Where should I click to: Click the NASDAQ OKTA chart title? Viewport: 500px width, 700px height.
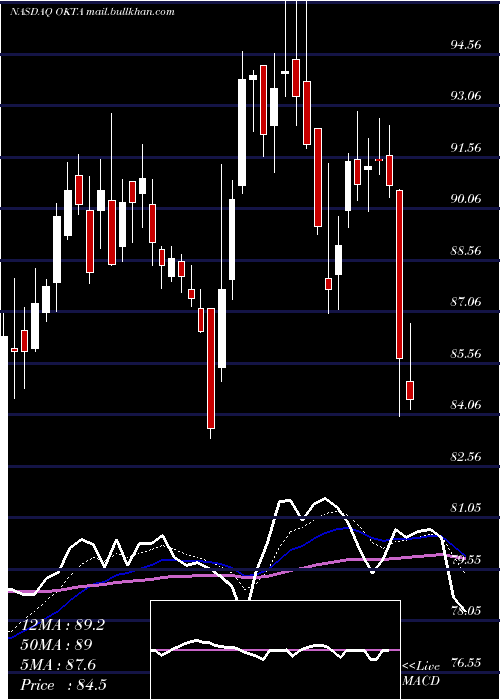pos(92,12)
